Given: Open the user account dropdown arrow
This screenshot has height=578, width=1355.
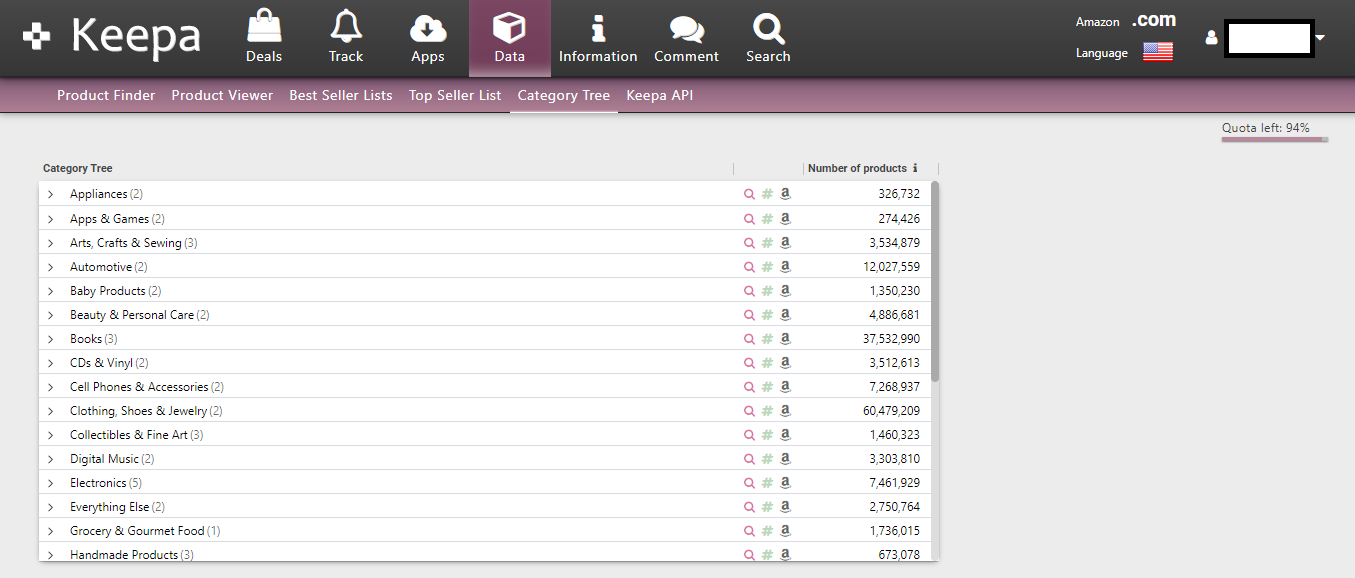Looking at the screenshot, I should tap(1321, 38).
